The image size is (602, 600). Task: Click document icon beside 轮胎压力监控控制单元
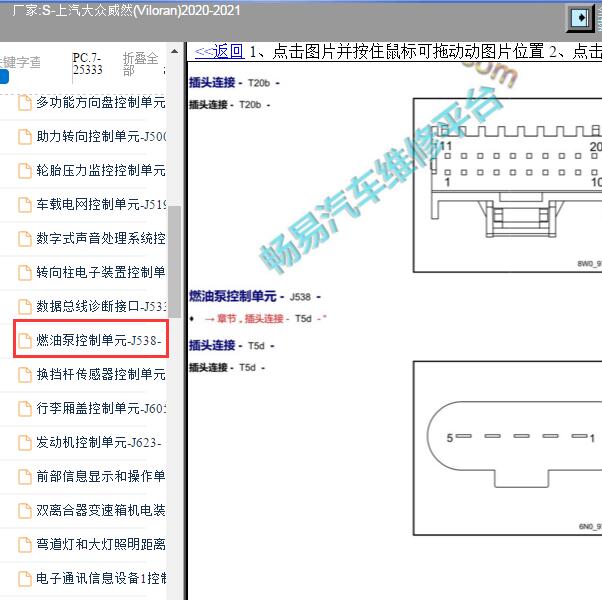coord(25,171)
